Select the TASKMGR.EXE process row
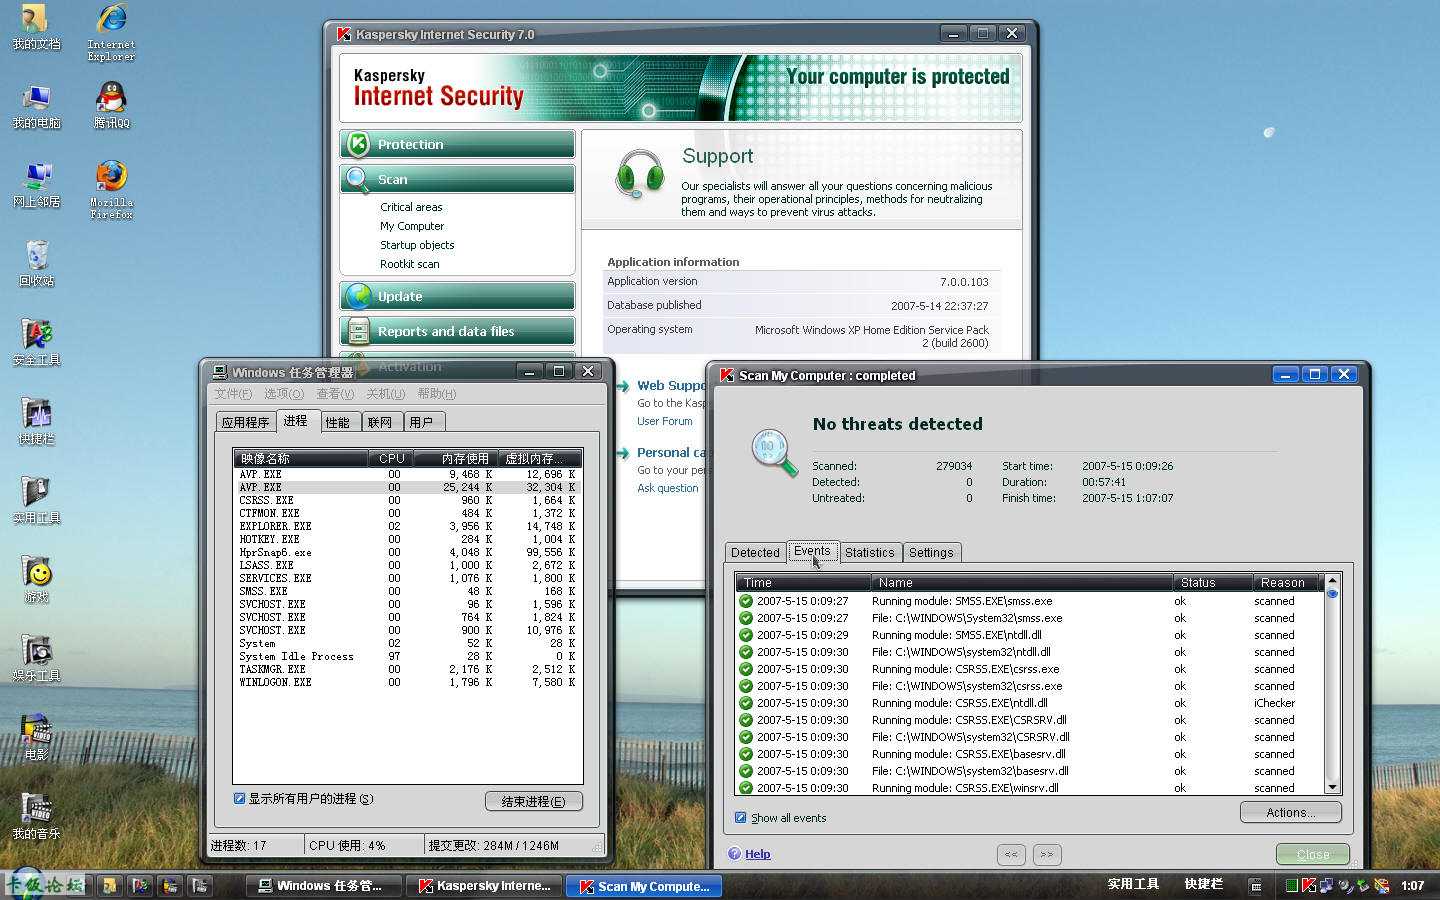The height and width of the screenshot is (900, 1440). 407,669
